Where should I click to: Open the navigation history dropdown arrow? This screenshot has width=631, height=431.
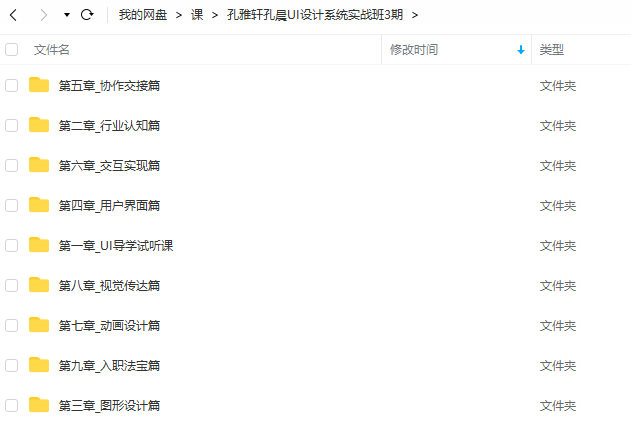pos(66,15)
